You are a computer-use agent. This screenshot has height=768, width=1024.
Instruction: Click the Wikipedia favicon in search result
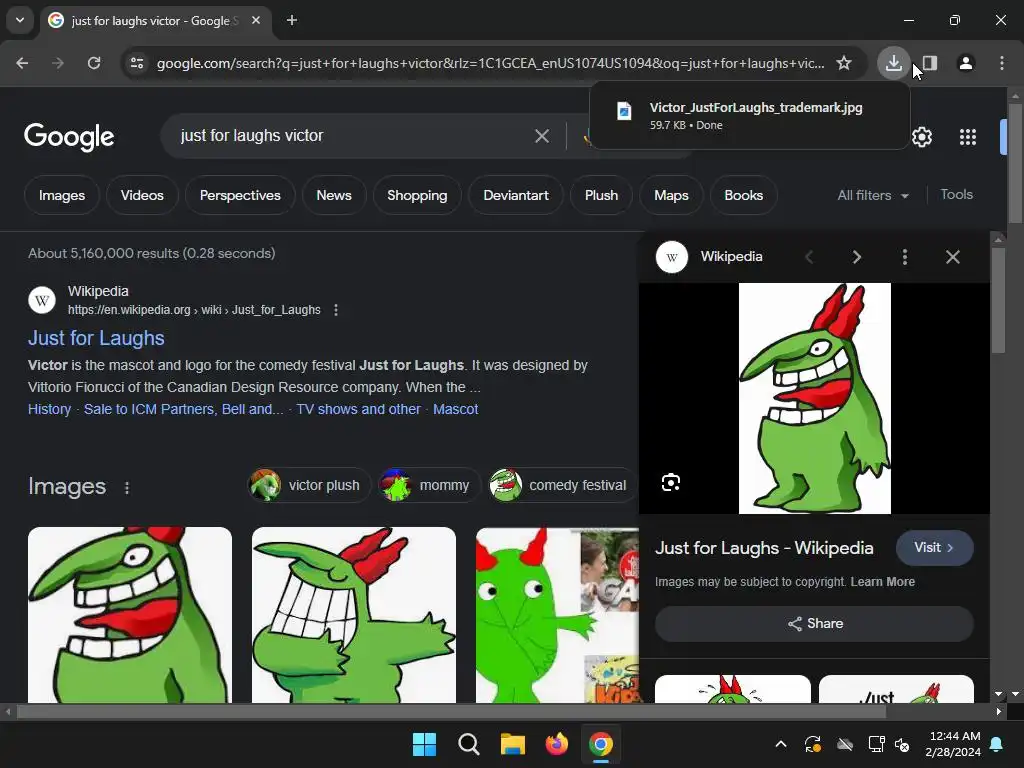tap(42, 300)
